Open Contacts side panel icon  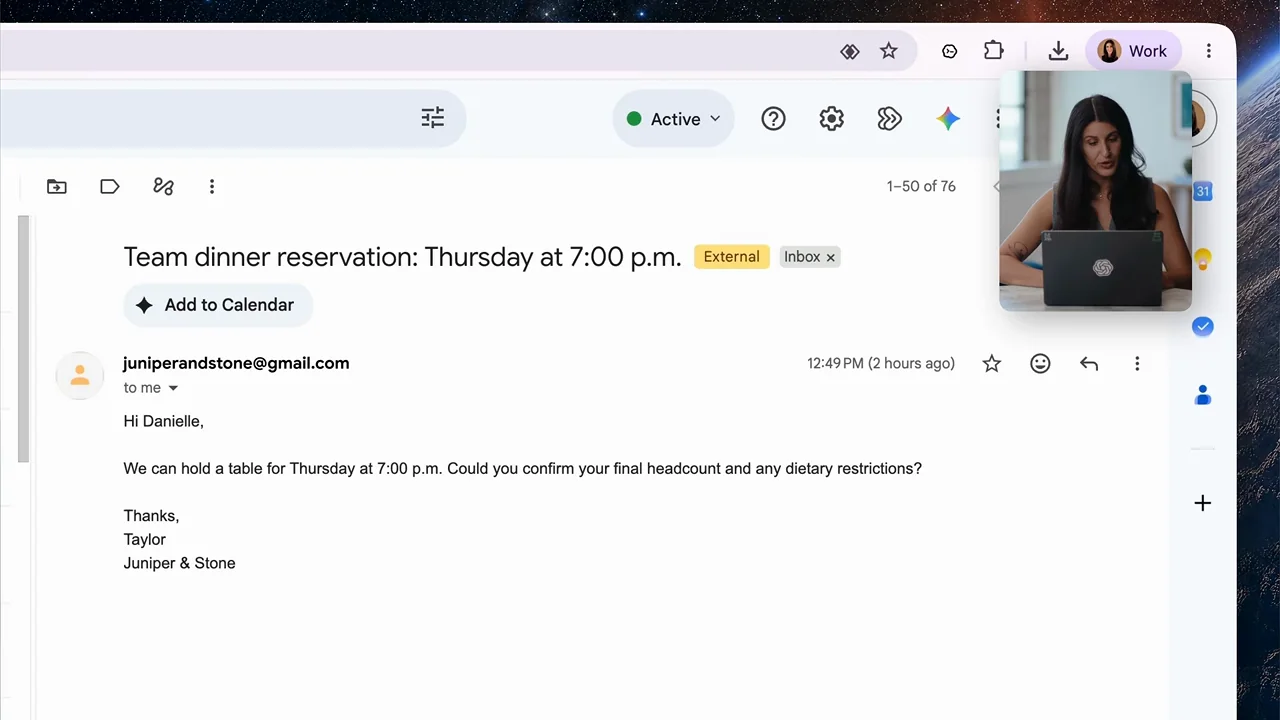pos(1203,396)
